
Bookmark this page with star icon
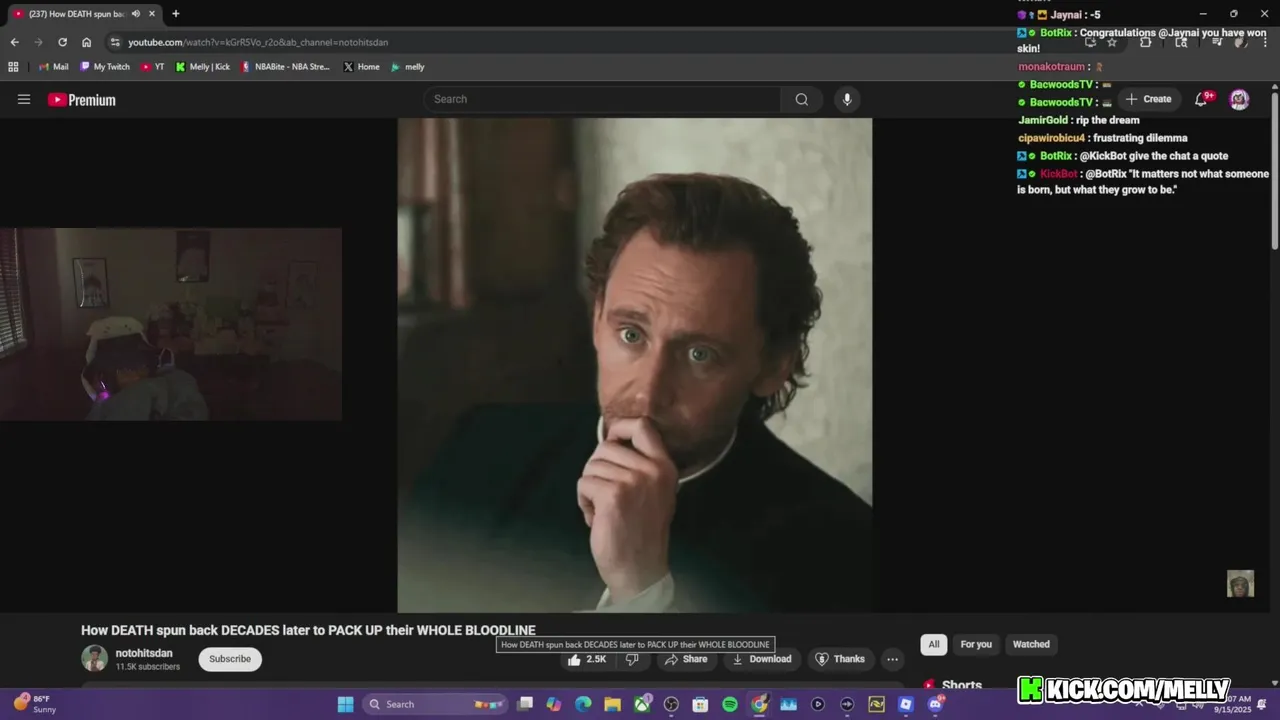point(1112,42)
